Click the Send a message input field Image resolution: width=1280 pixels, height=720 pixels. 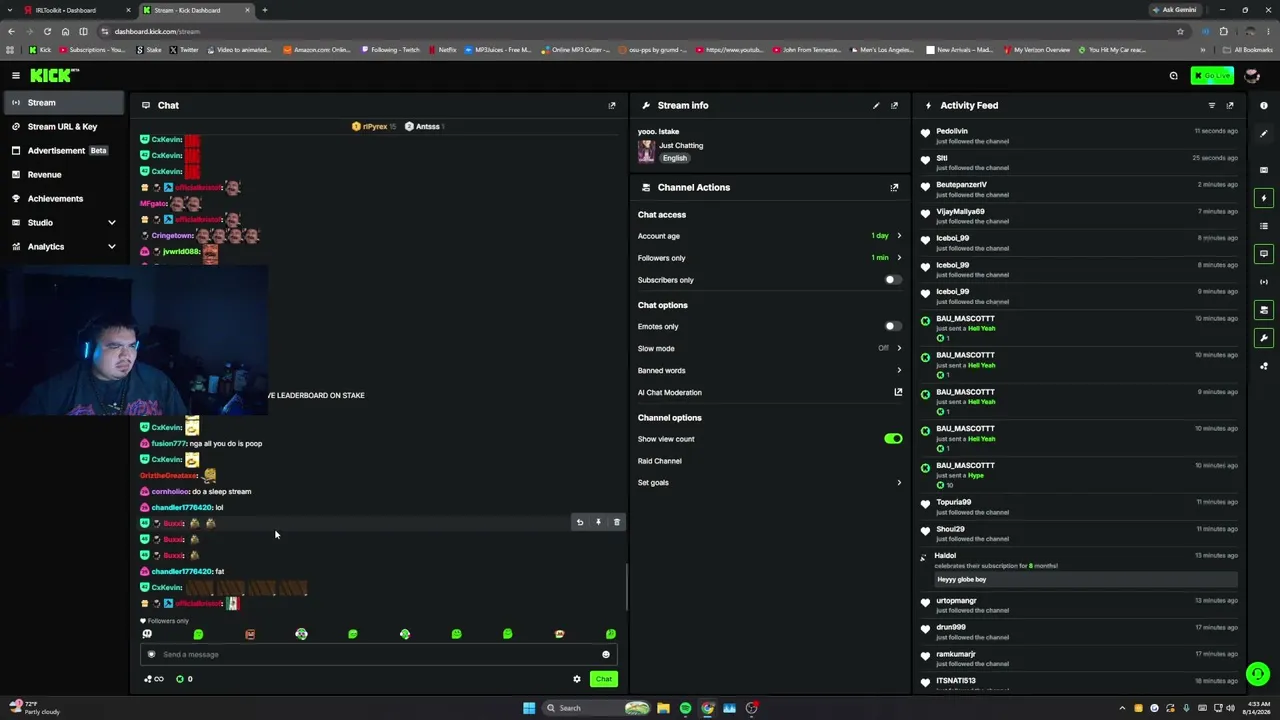[x=378, y=654]
